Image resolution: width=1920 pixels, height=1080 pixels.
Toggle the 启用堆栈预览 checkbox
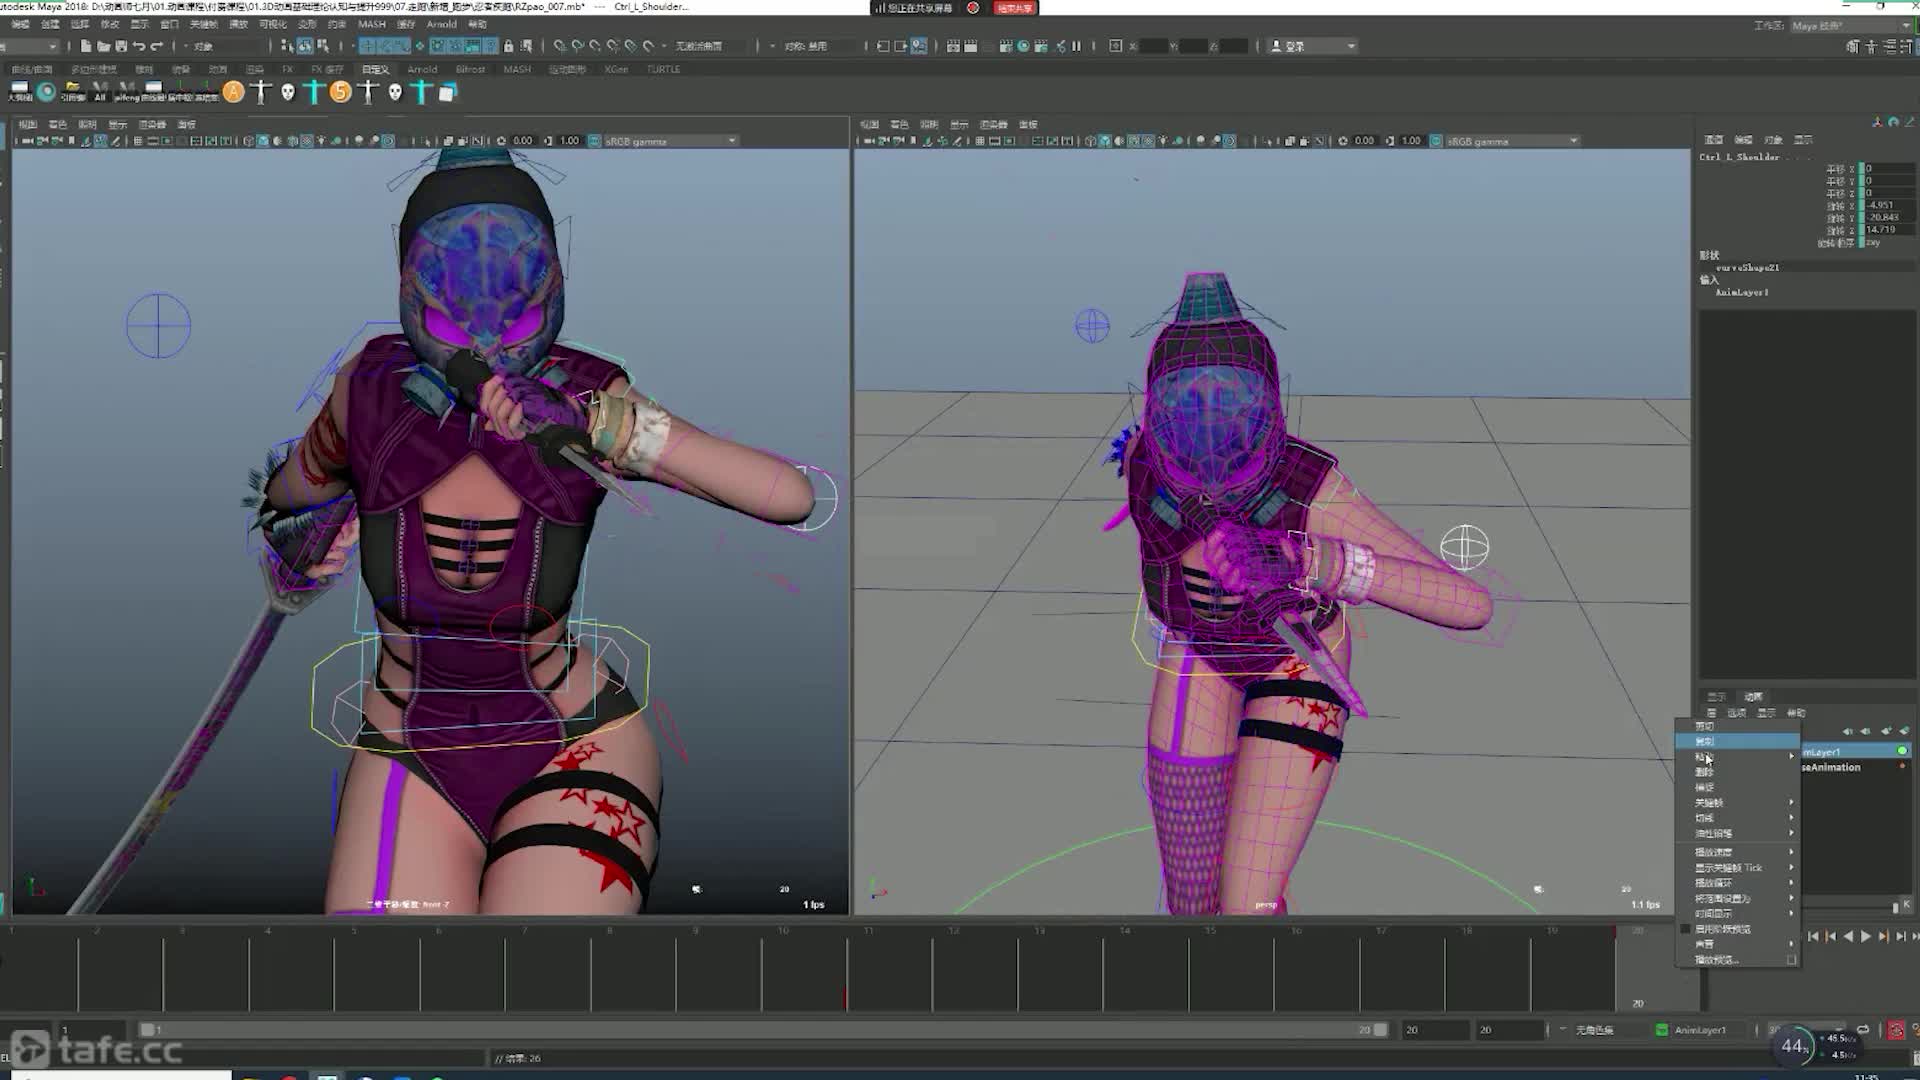tap(1686, 929)
